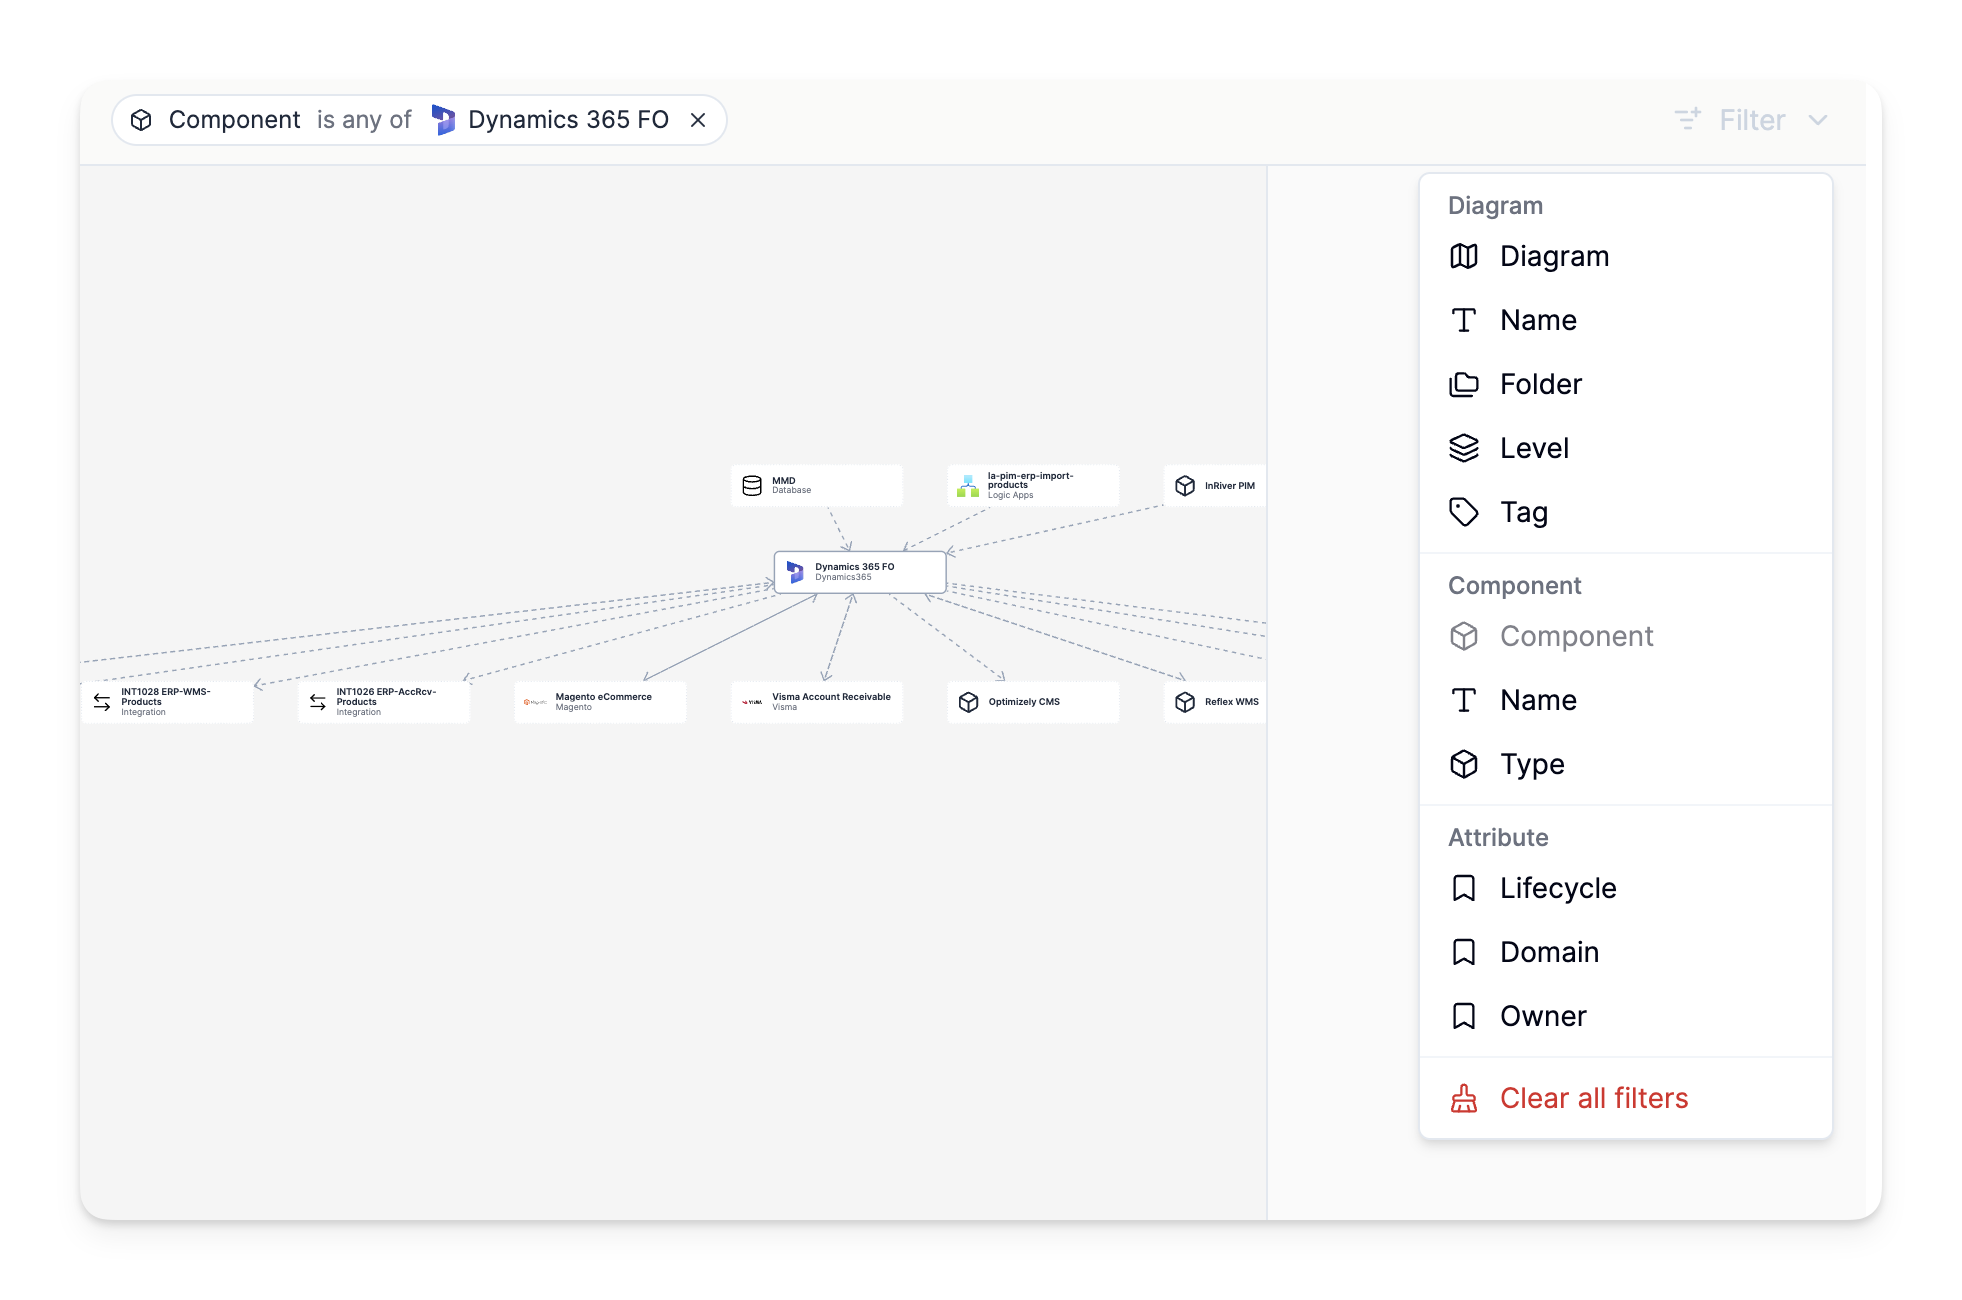Click the Visma logo on Visma Account Receivable
The width and height of the screenshot is (1962, 1300).
[753, 701]
